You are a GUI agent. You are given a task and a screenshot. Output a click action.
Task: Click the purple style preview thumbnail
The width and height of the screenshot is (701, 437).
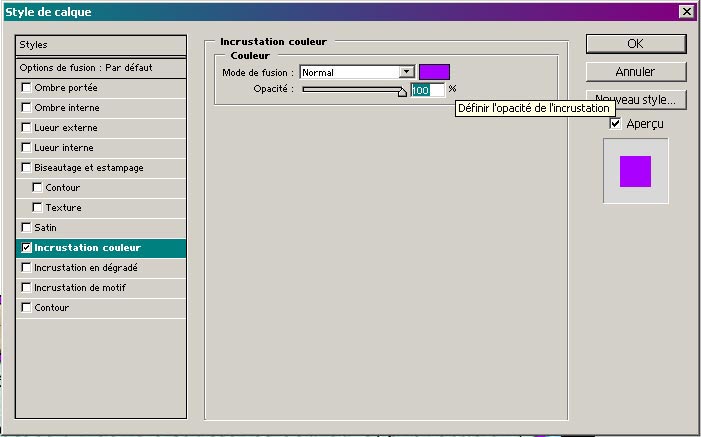pyautogui.click(x=635, y=171)
